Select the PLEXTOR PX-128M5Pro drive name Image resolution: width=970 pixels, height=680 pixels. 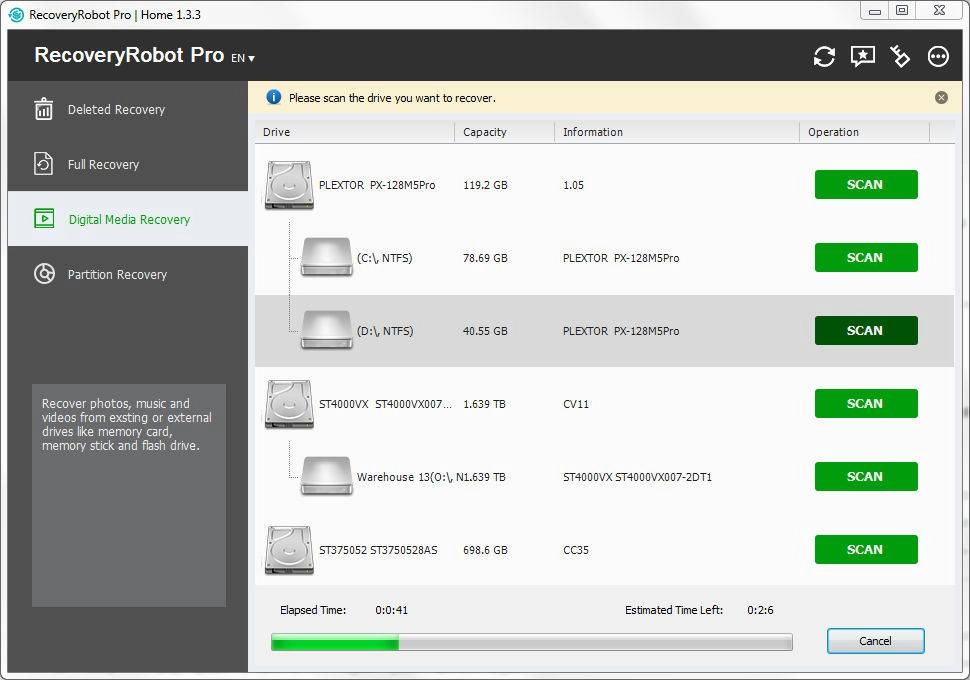click(377, 185)
